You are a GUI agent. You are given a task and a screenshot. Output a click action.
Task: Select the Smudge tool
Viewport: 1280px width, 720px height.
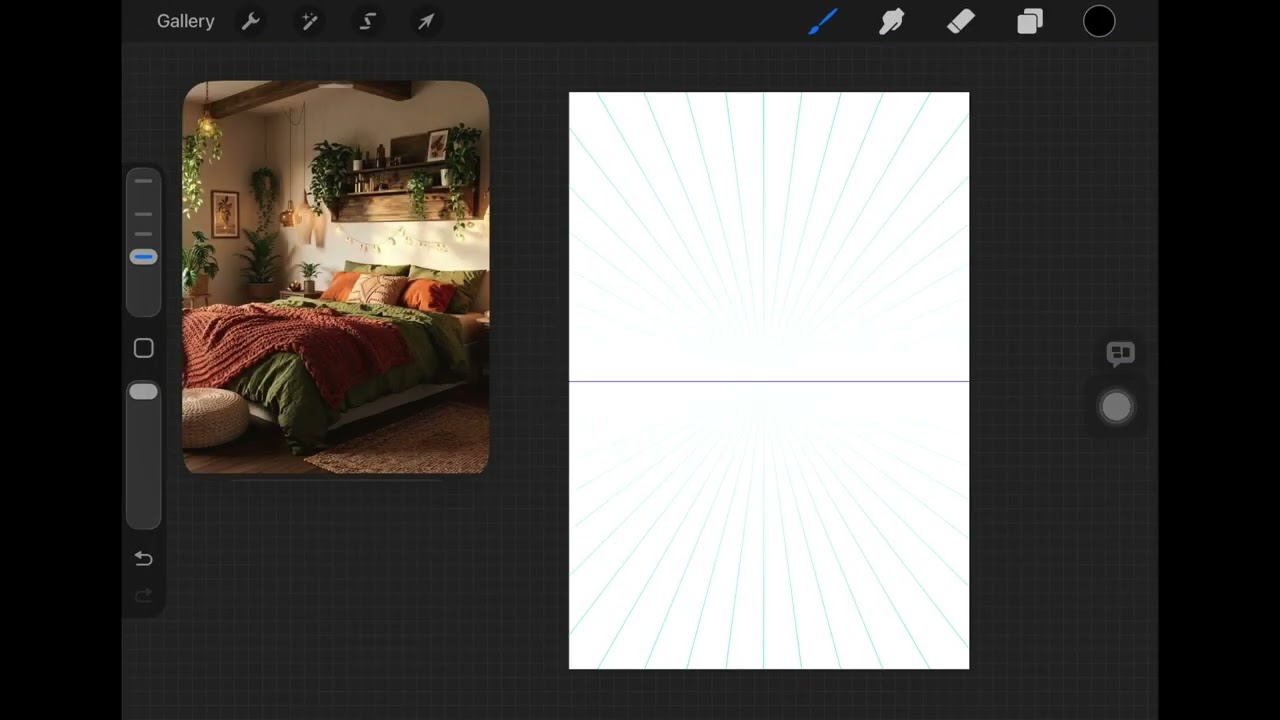click(891, 21)
